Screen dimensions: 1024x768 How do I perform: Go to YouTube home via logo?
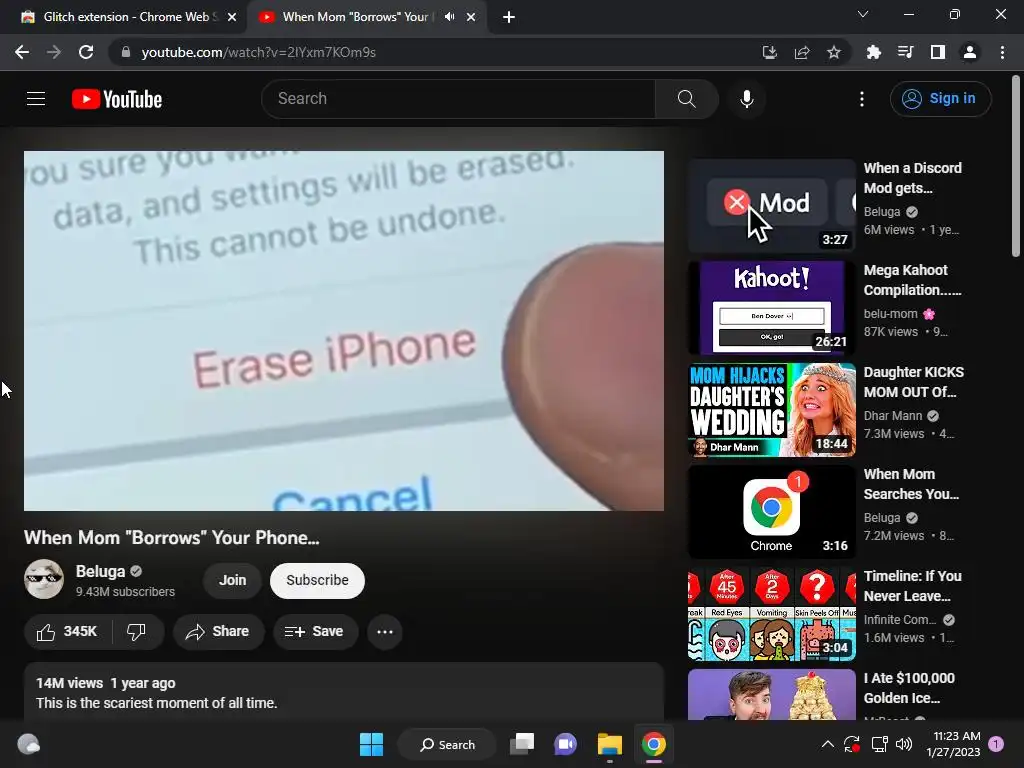click(117, 99)
